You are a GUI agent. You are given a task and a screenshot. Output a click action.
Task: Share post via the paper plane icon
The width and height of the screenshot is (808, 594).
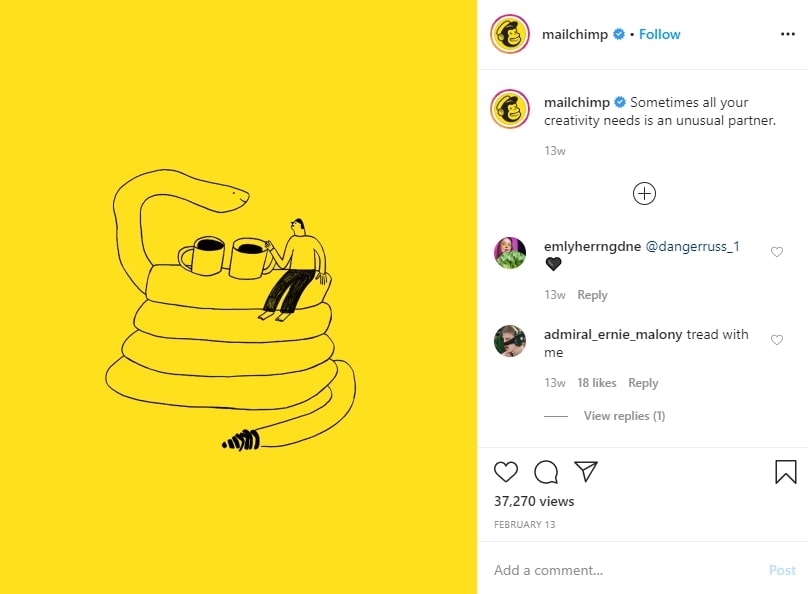[586, 471]
